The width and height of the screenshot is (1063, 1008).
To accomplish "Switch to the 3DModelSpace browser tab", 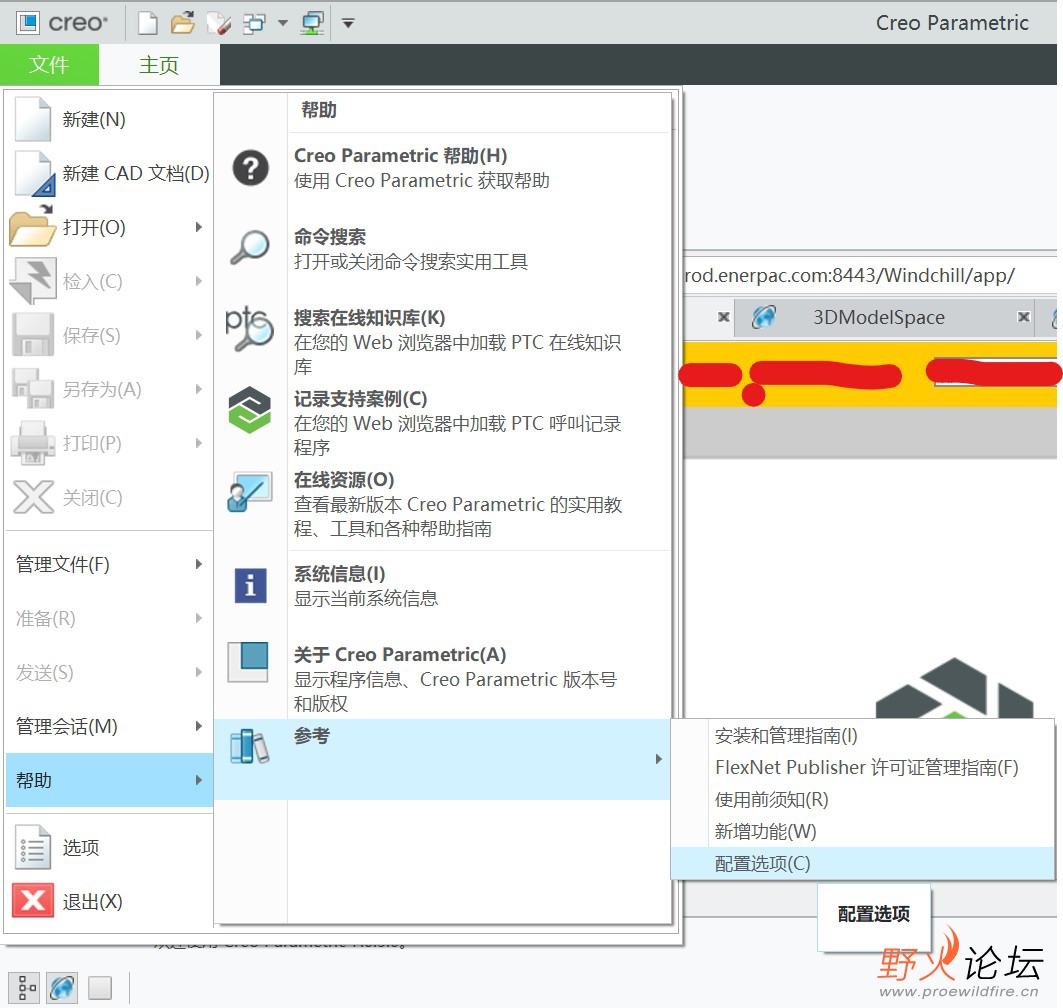I will [x=879, y=317].
